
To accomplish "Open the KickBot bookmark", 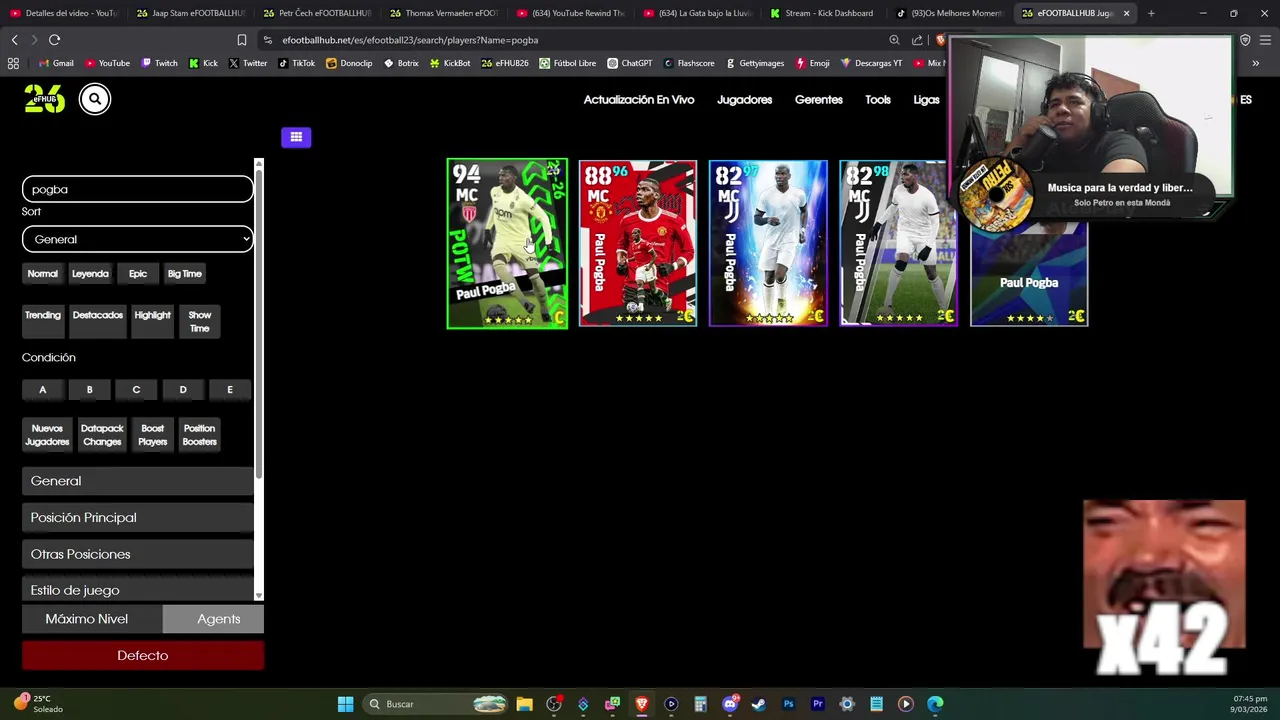I will coord(450,63).
